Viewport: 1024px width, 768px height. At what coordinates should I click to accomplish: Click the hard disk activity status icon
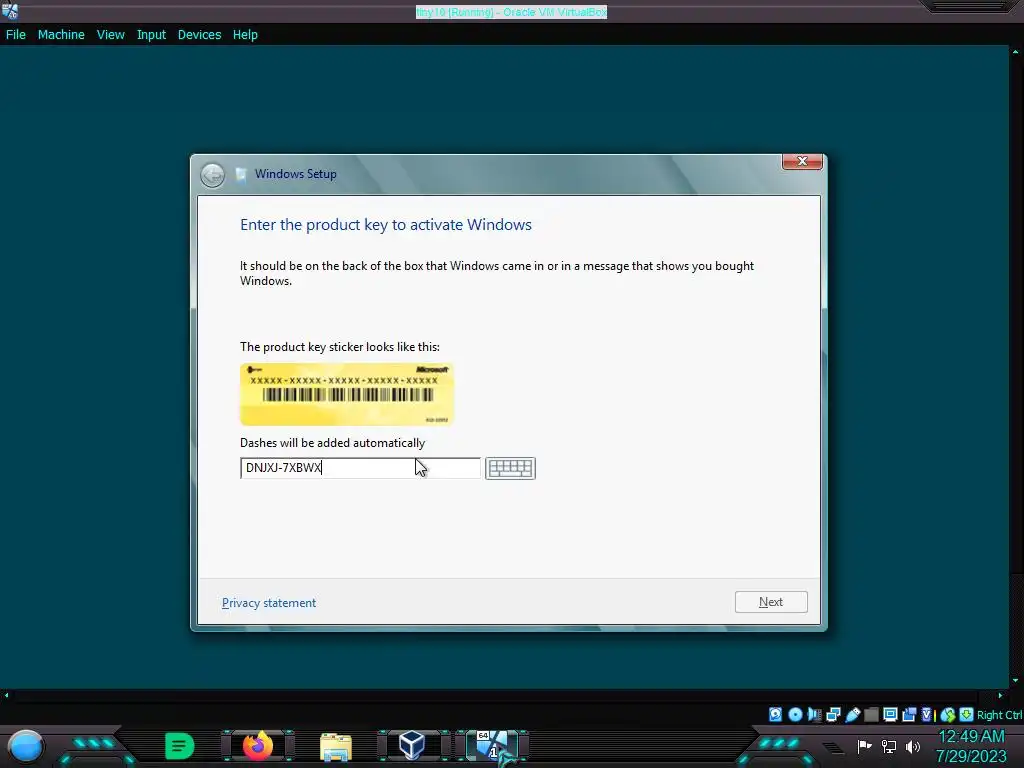tap(775, 714)
